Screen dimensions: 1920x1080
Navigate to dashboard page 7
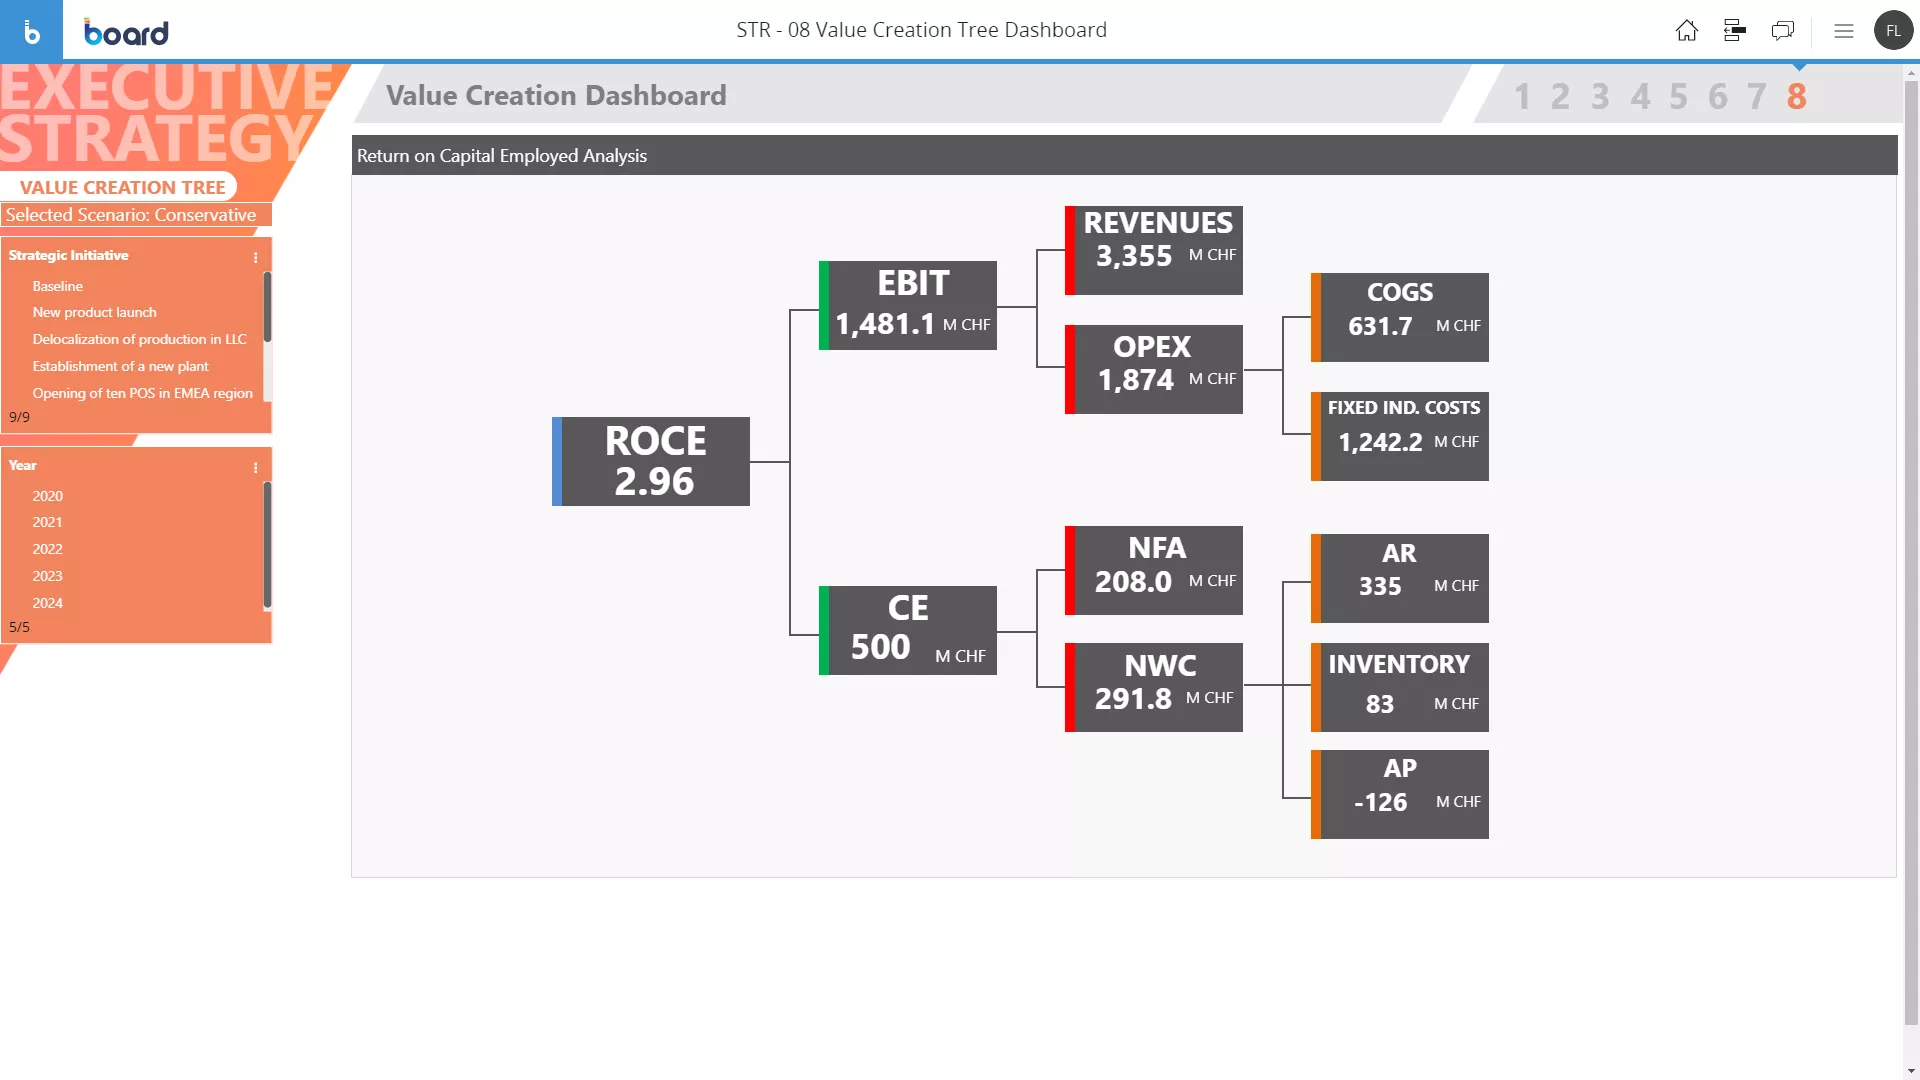(1758, 95)
